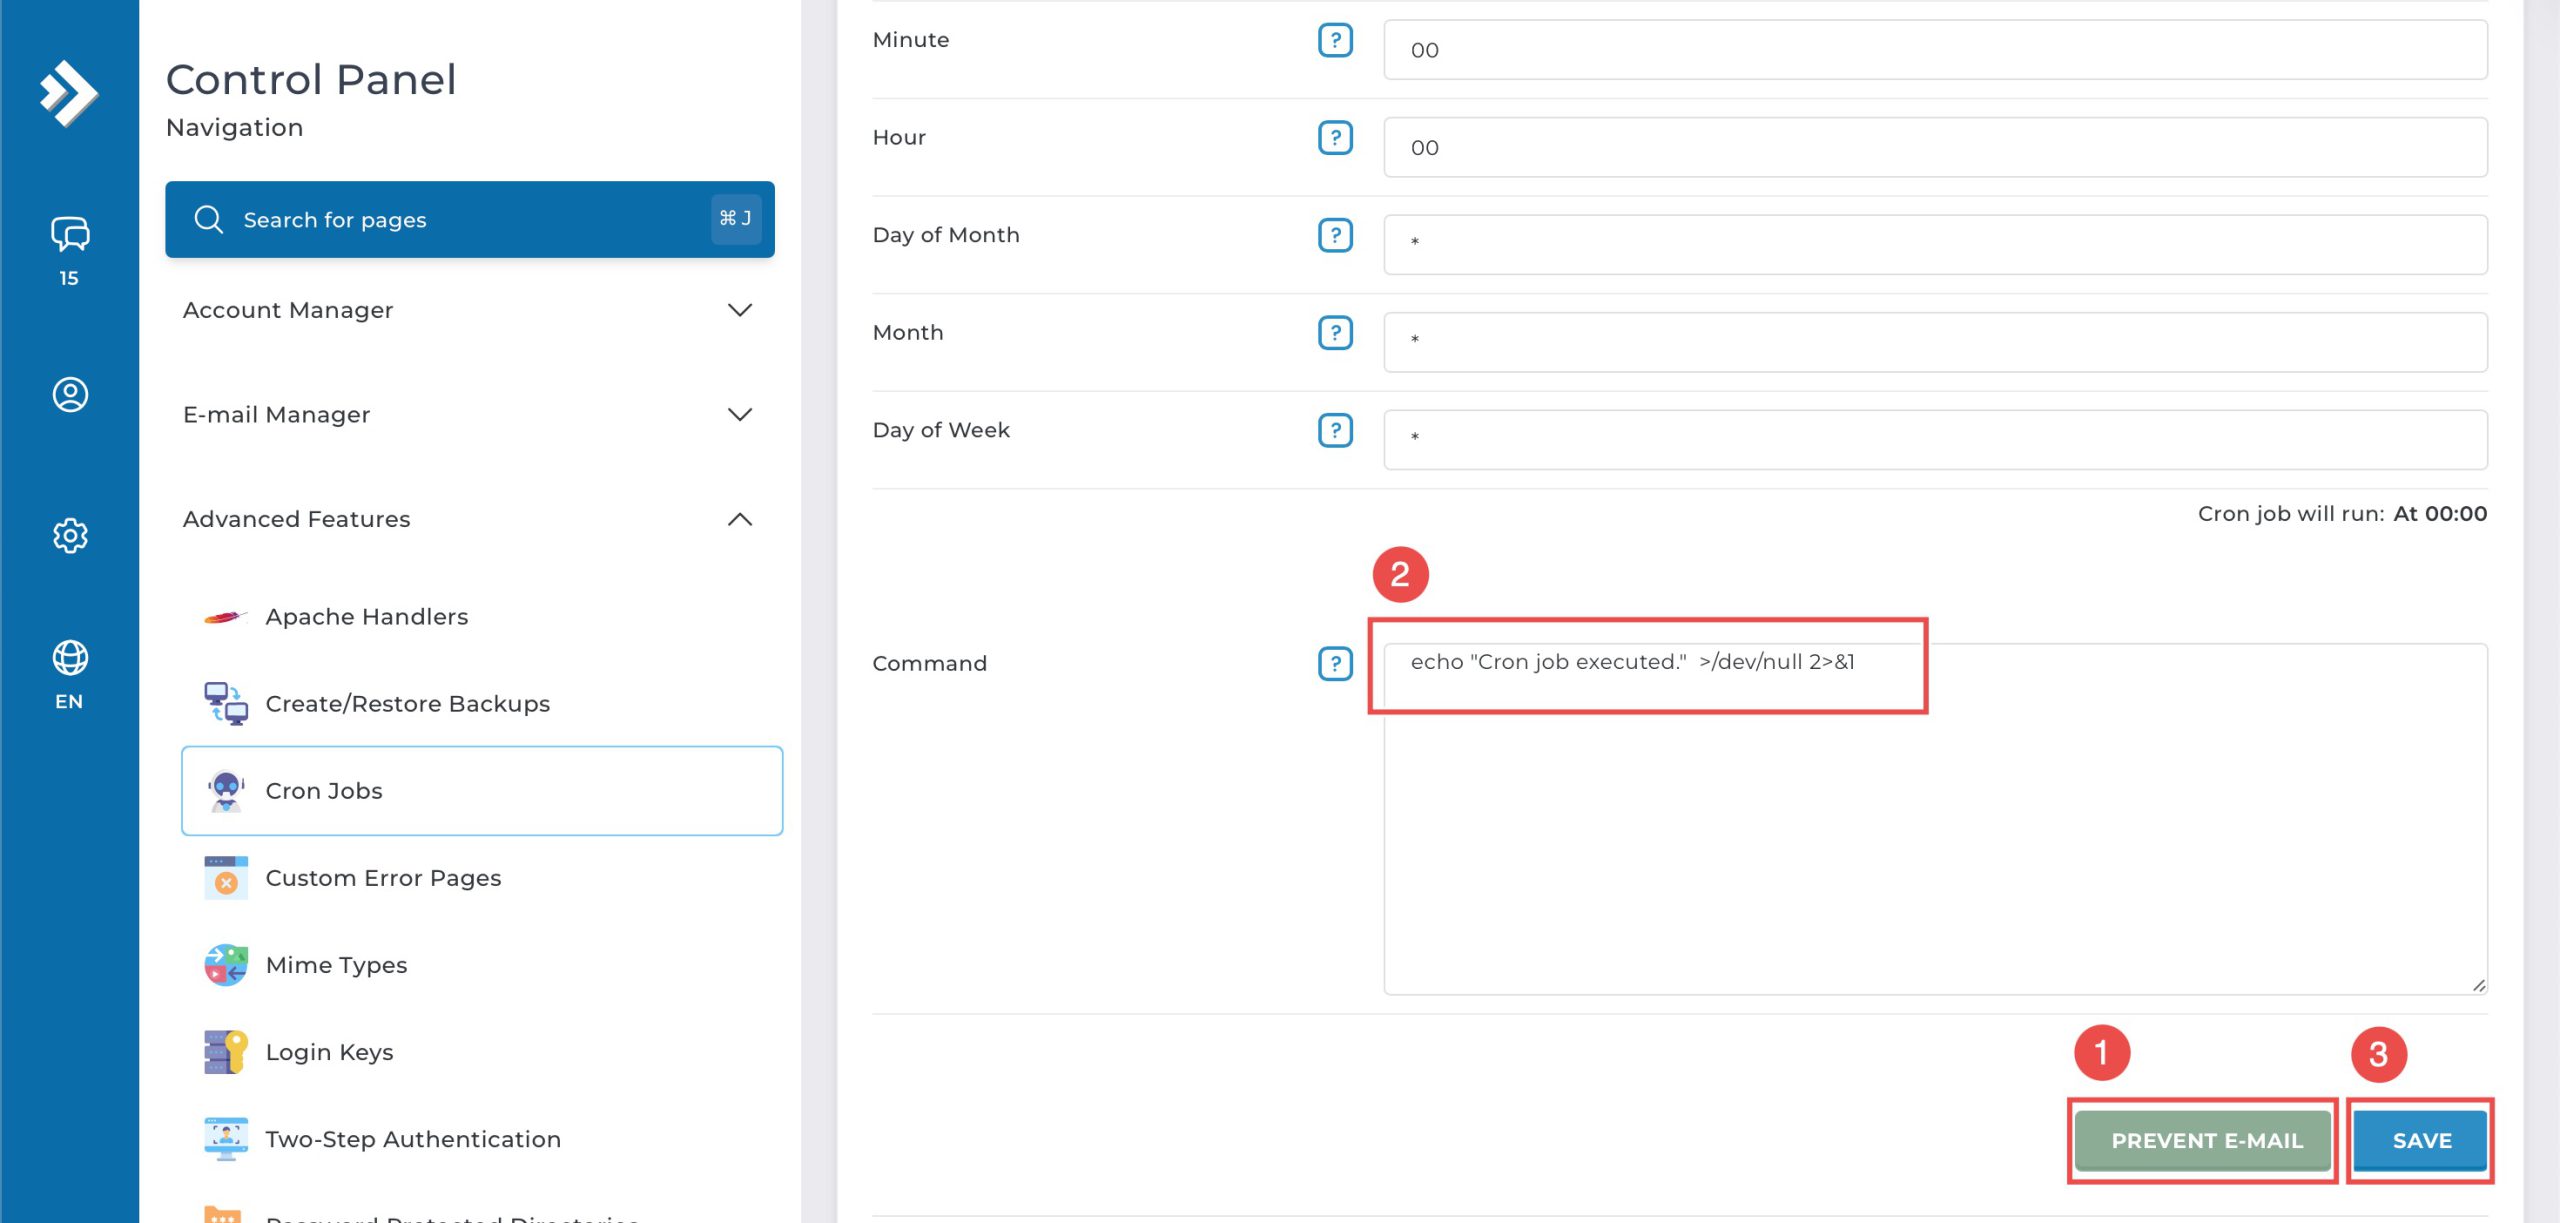Image resolution: width=2560 pixels, height=1223 pixels.
Task: Click the help icon beside Month
Action: pos(1334,333)
